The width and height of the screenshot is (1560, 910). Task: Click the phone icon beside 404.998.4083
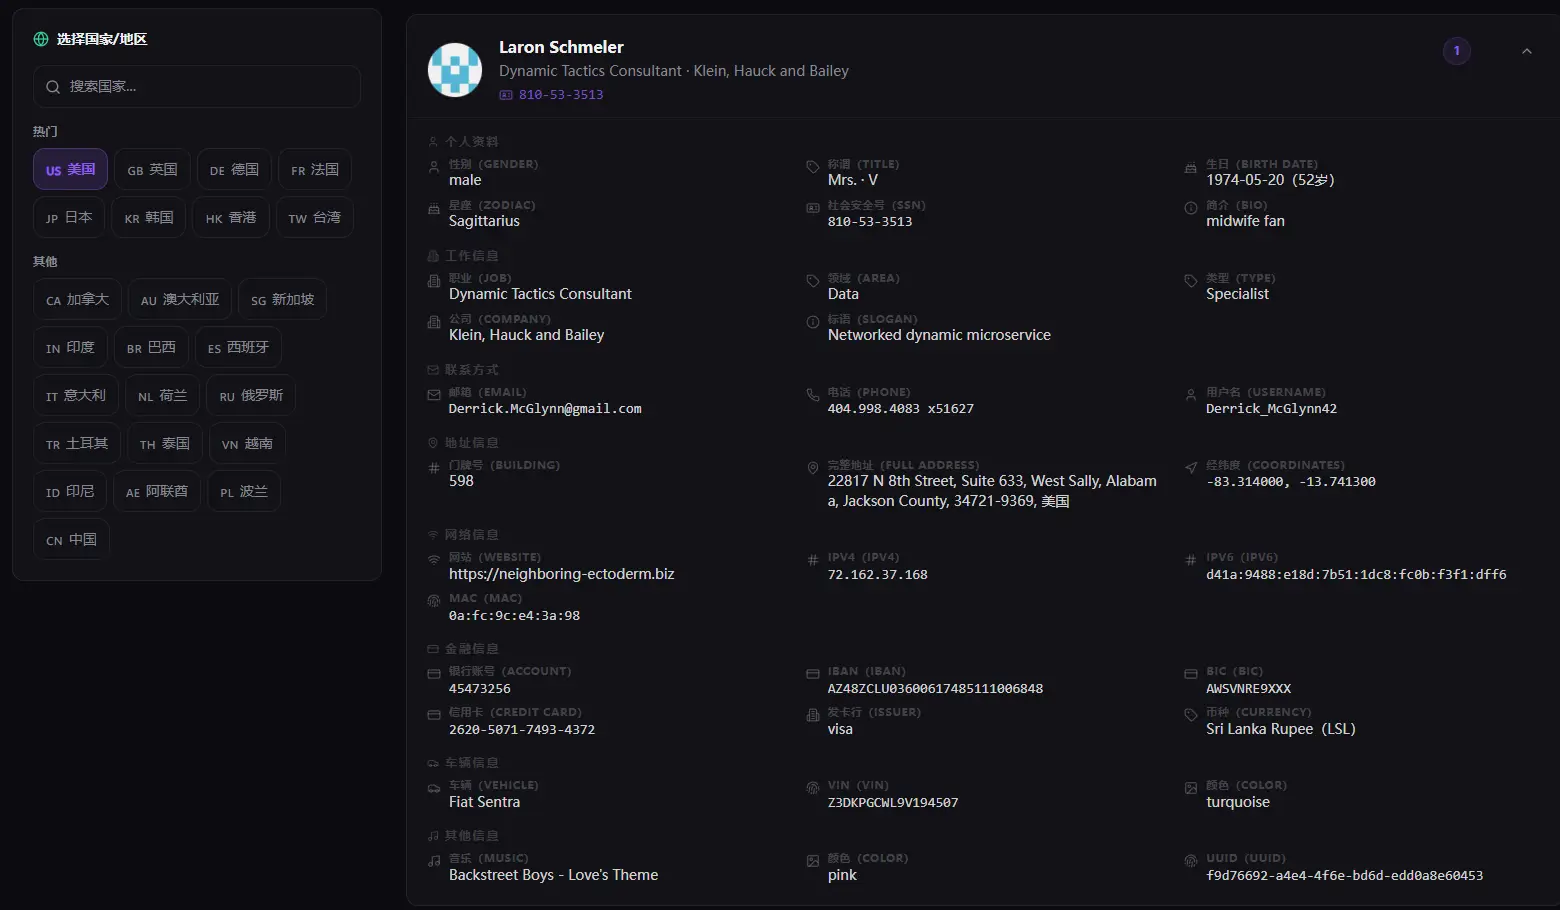(x=813, y=395)
